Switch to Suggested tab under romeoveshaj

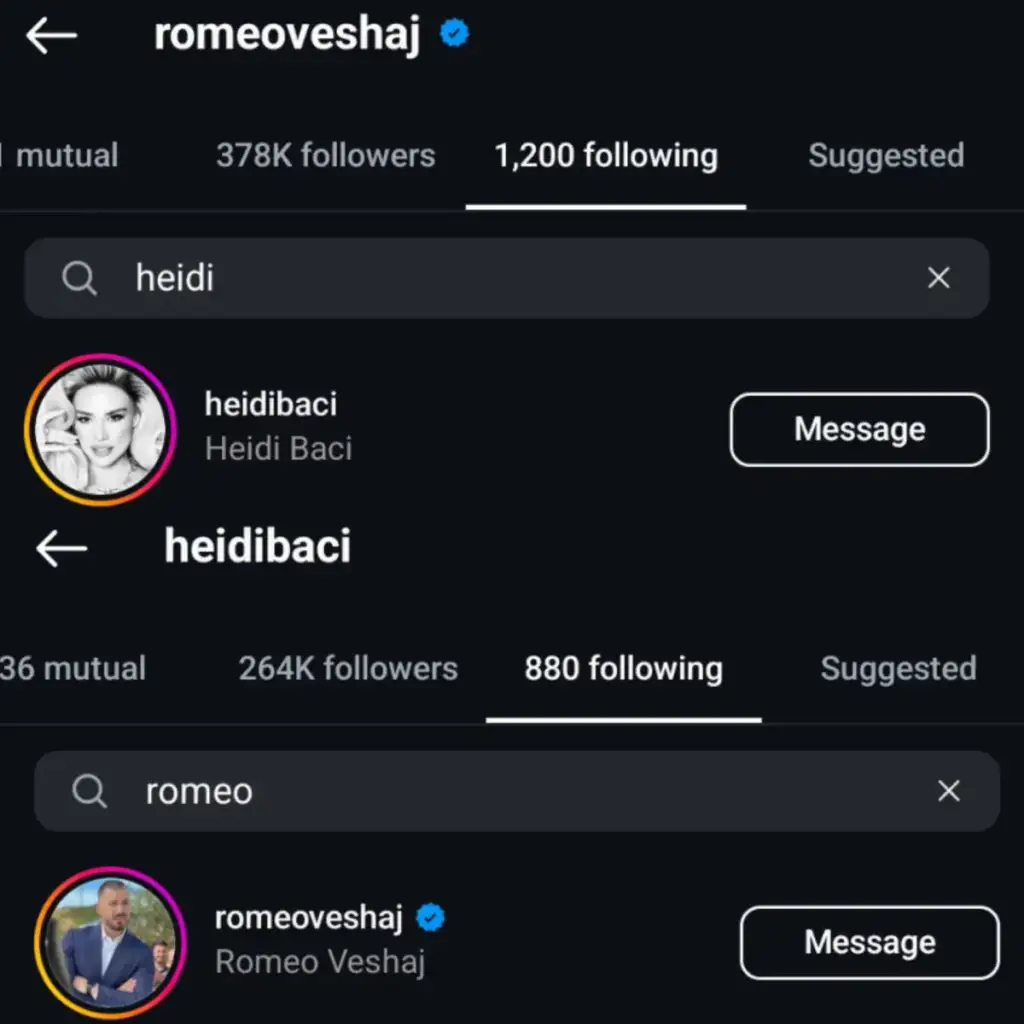coord(886,156)
